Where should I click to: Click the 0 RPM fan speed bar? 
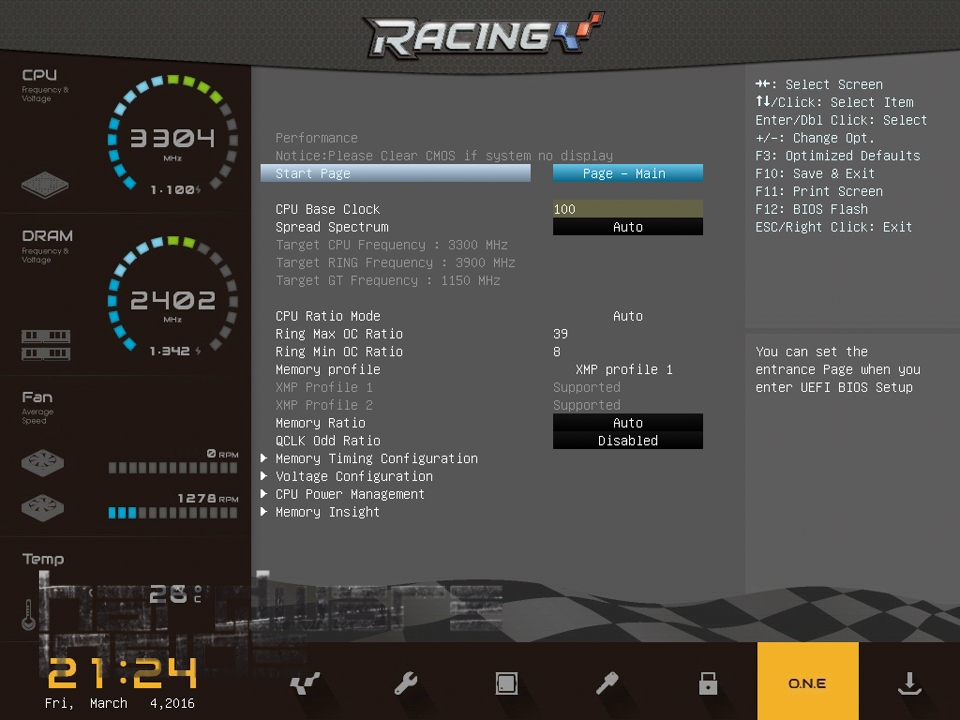click(x=173, y=468)
